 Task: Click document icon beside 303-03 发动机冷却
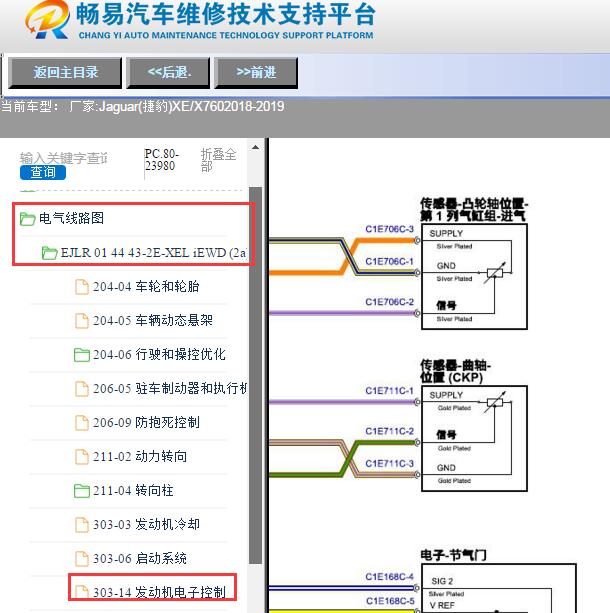pos(81,525)
